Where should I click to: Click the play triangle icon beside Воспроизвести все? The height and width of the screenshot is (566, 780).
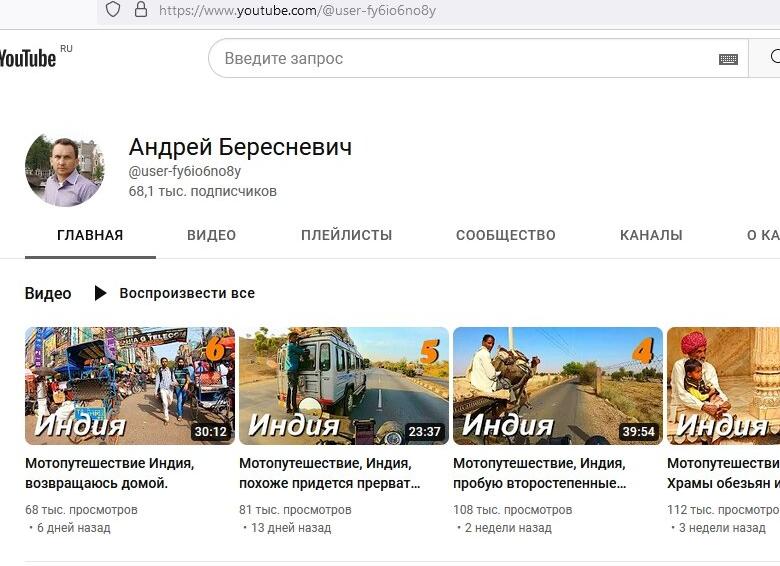(100, 293)
